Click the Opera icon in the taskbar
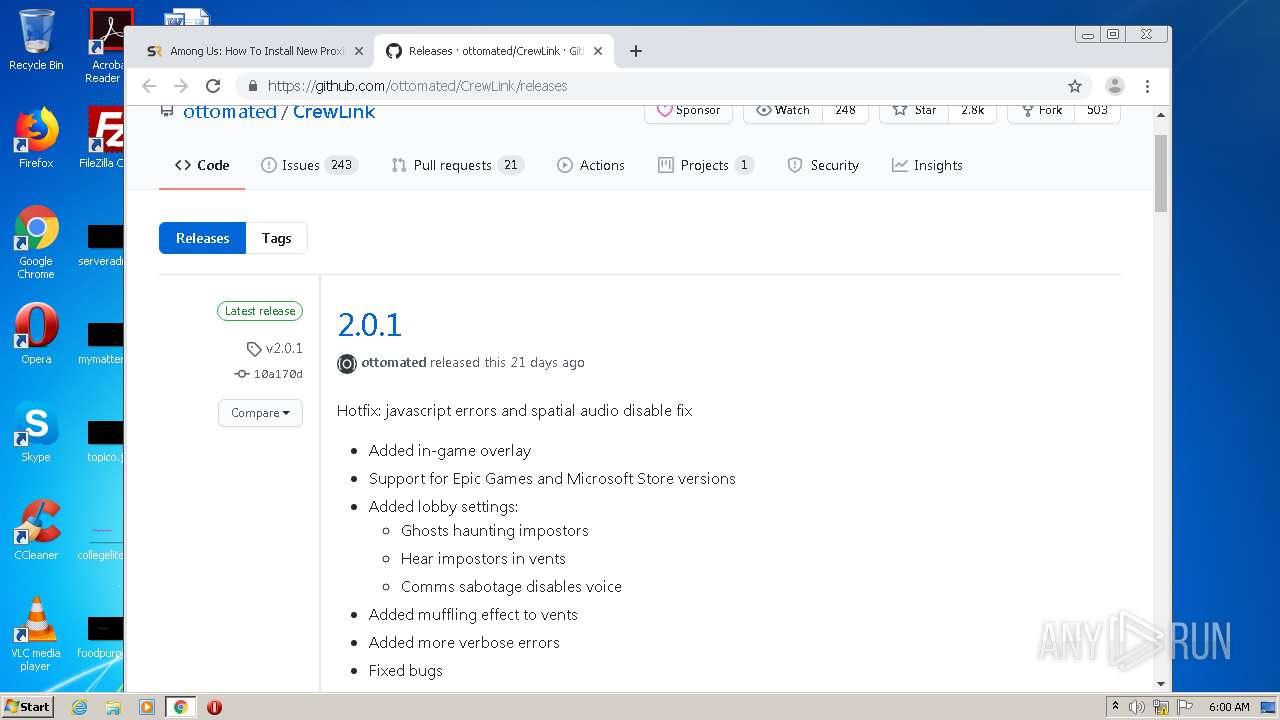This screenshot has width=1280, height=720. pyautogui.click(x=214, y=707)
